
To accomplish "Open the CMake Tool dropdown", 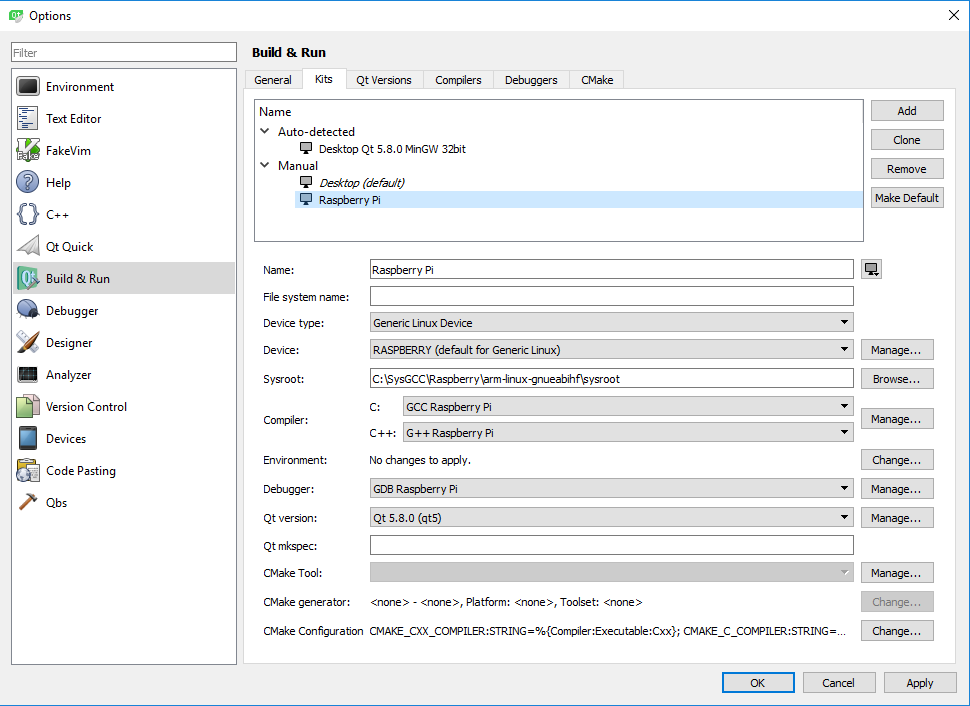I will [611, 572].
